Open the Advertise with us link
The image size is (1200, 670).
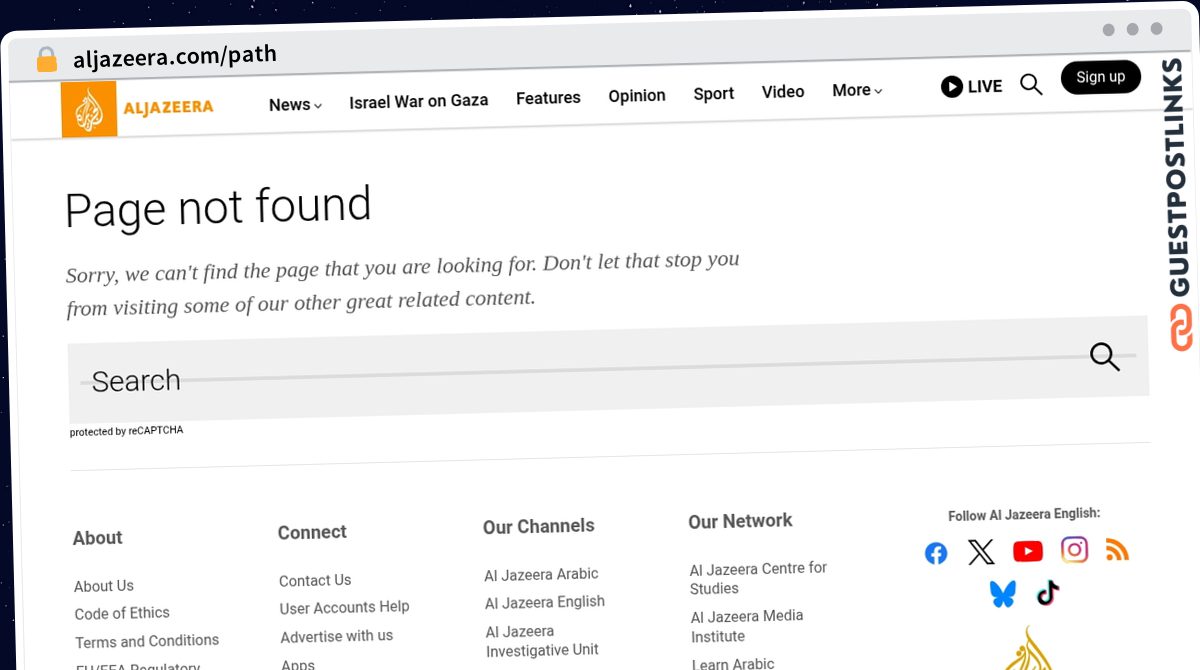click(337, 636)
